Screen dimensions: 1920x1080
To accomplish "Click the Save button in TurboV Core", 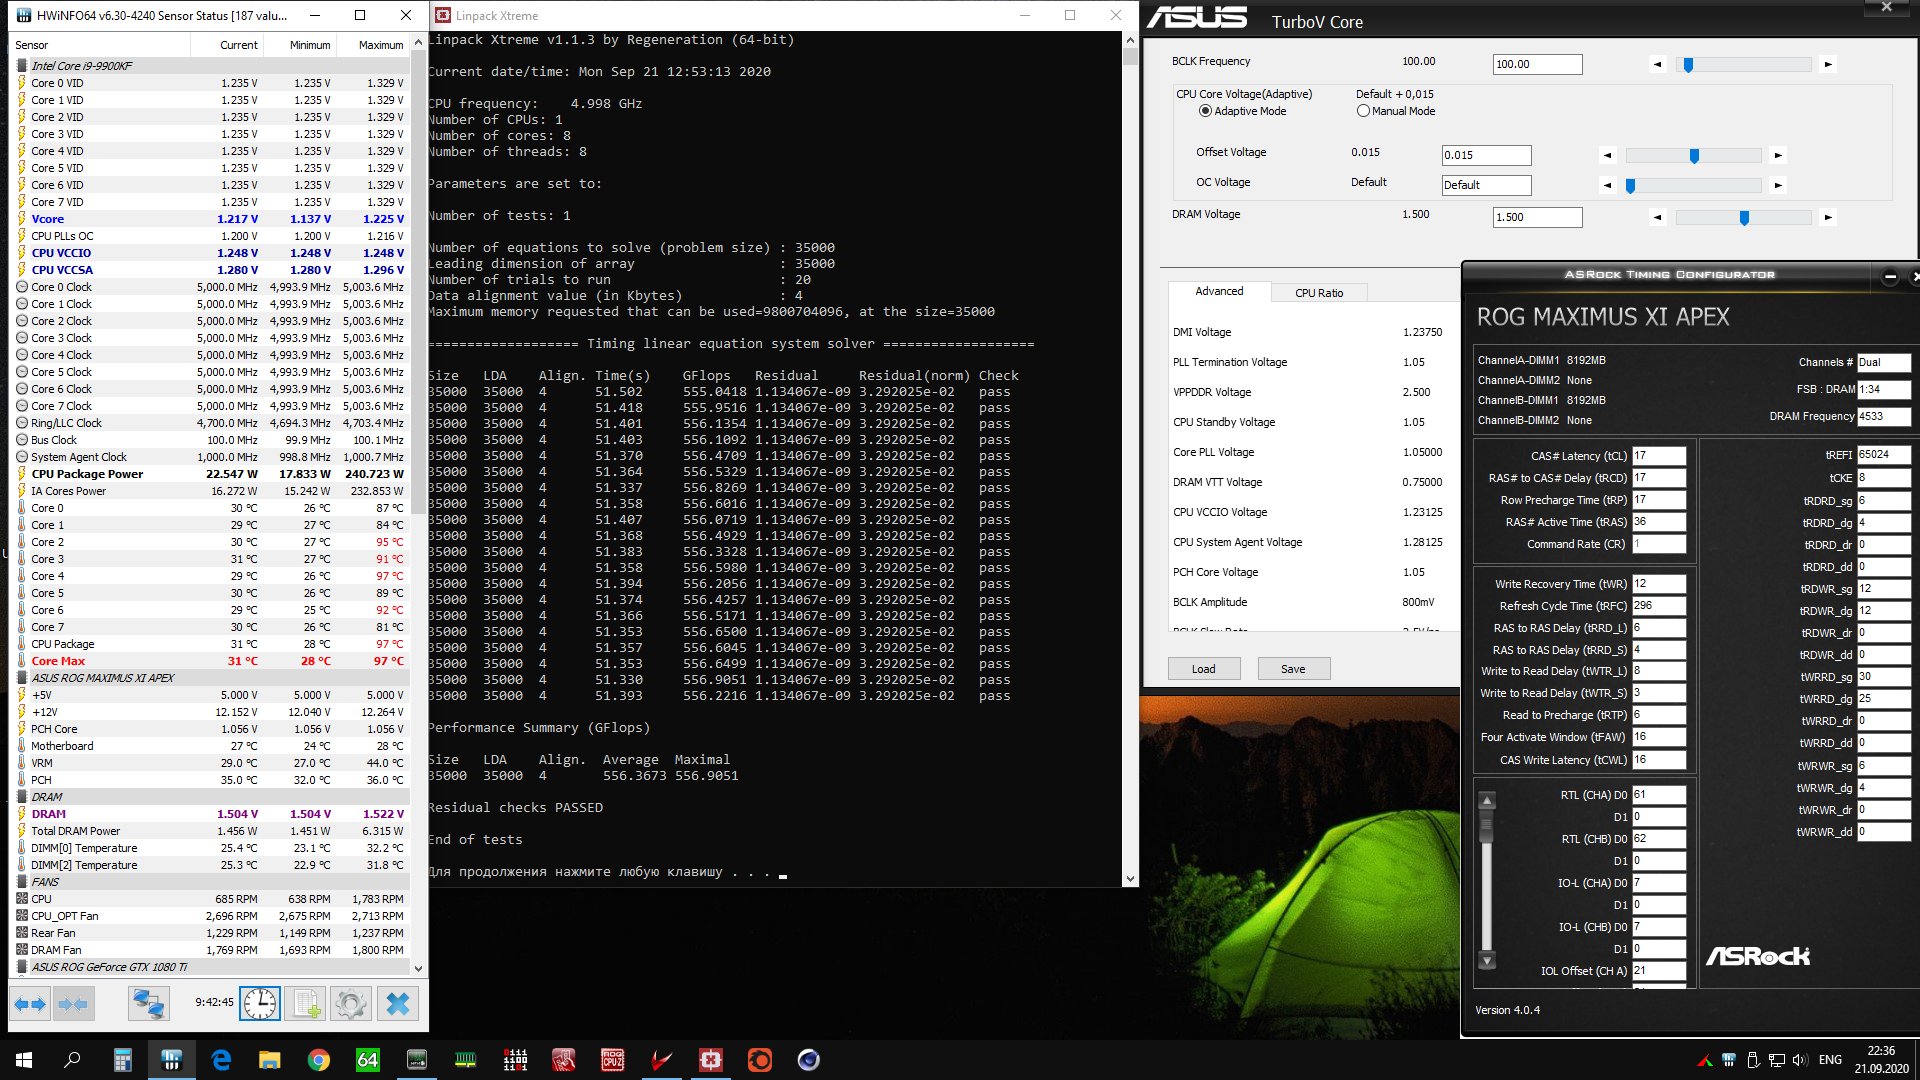I will 1293,669.
